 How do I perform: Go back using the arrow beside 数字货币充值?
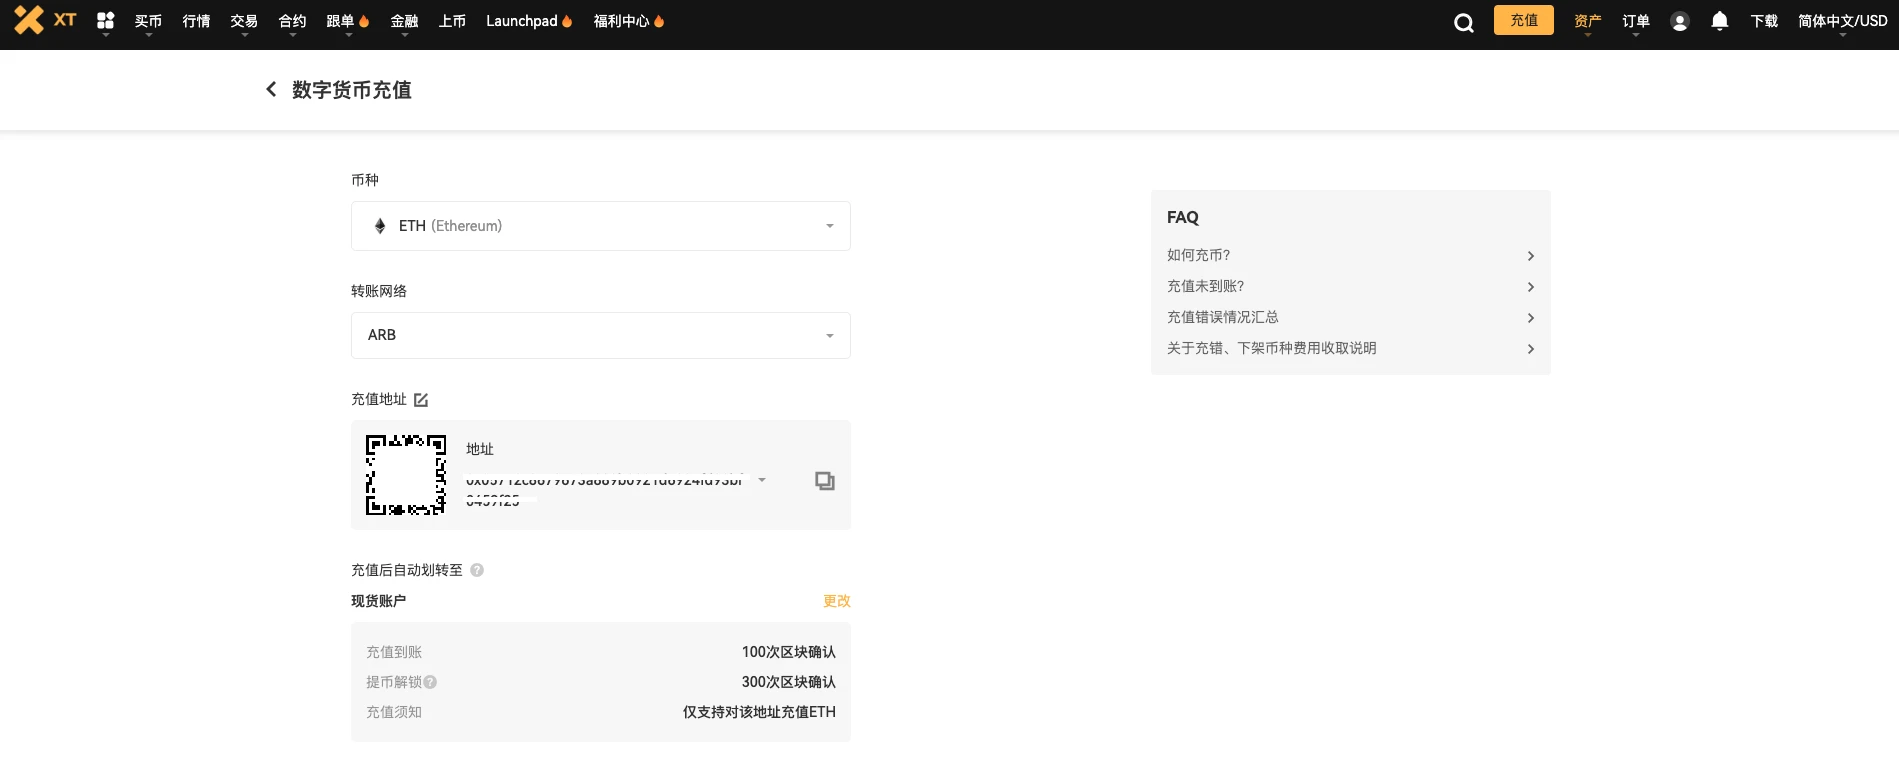(271, 90)
